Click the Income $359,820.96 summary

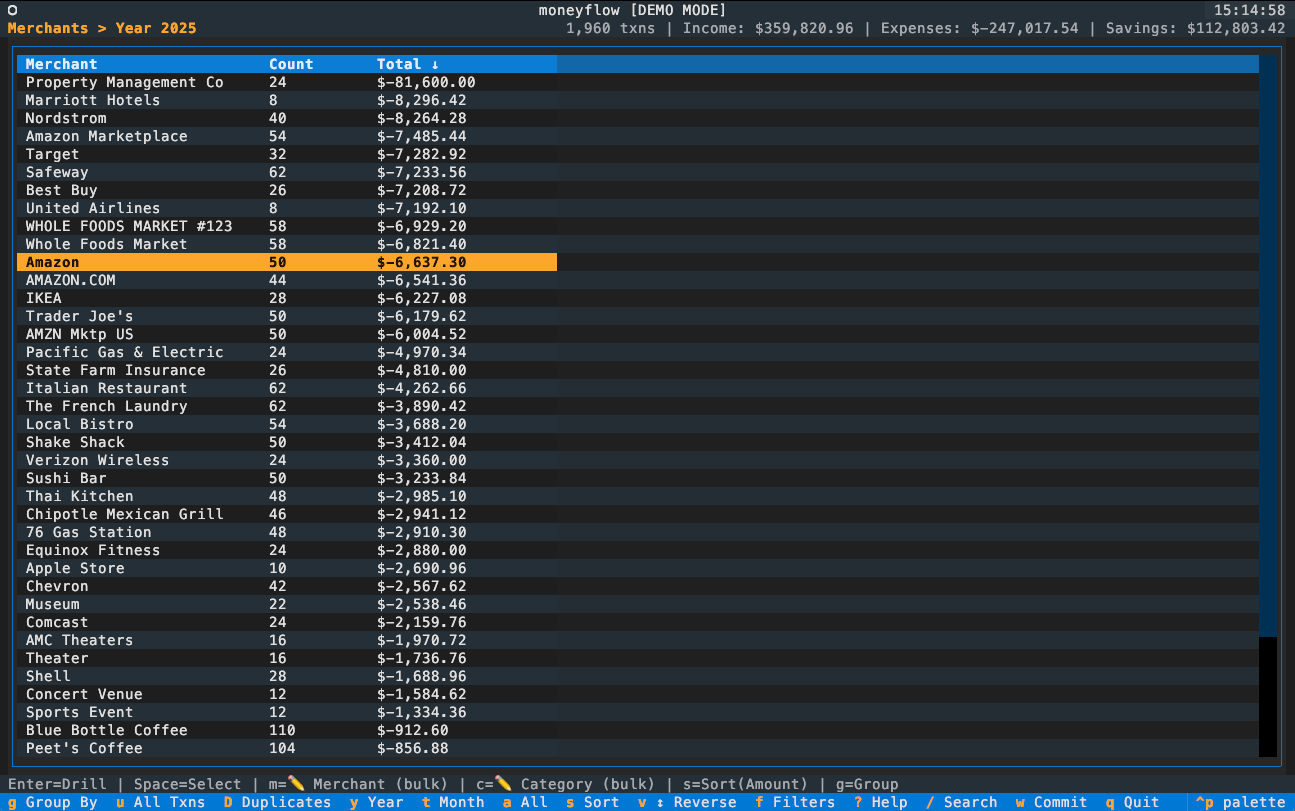point(768,28)
